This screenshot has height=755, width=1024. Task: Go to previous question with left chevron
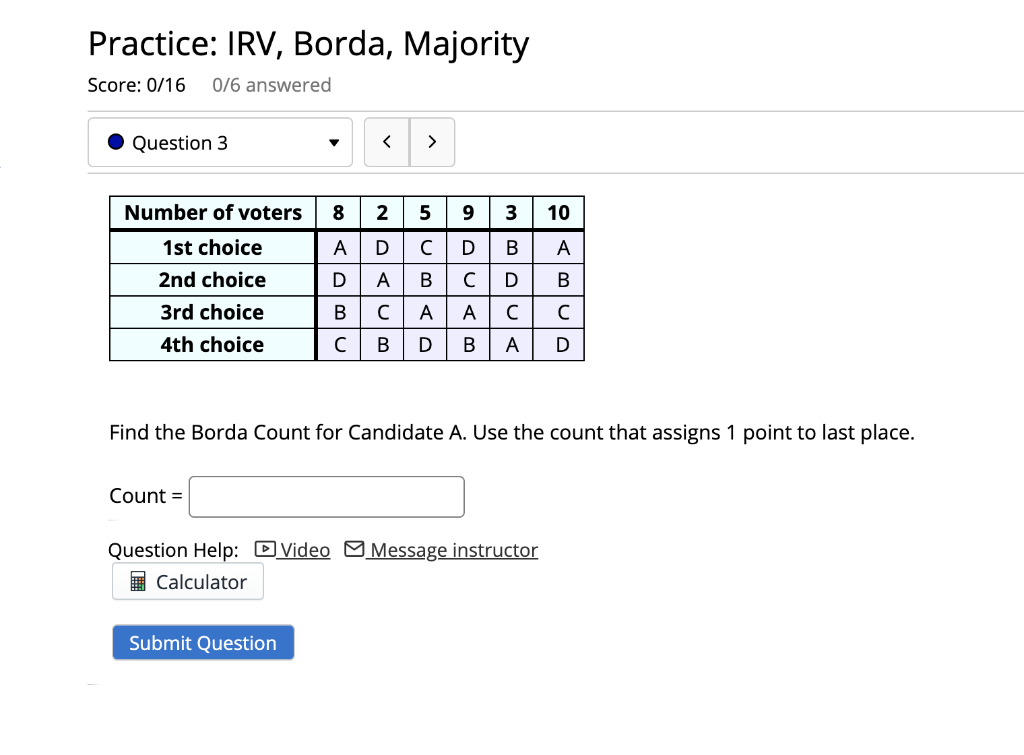387,142
